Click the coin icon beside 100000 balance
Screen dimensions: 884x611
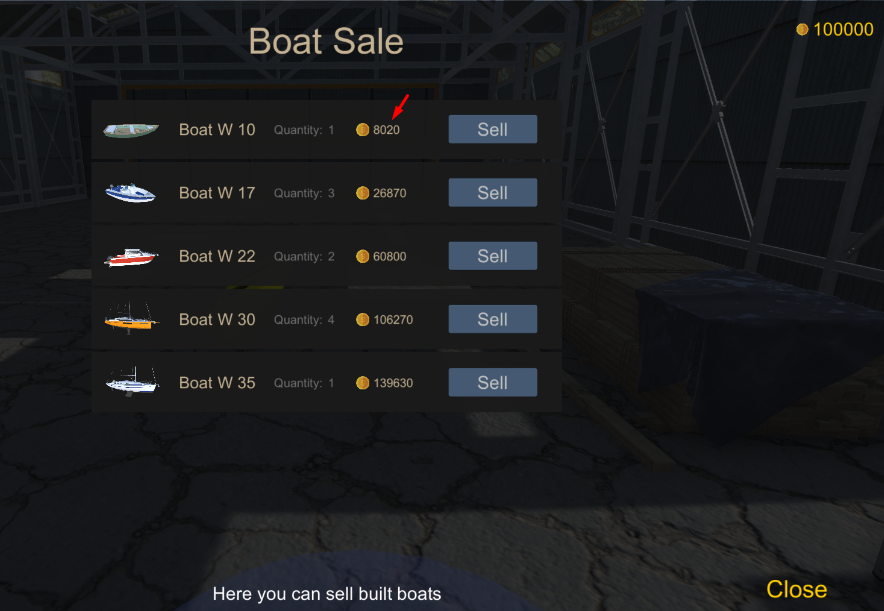pos(802,30)
